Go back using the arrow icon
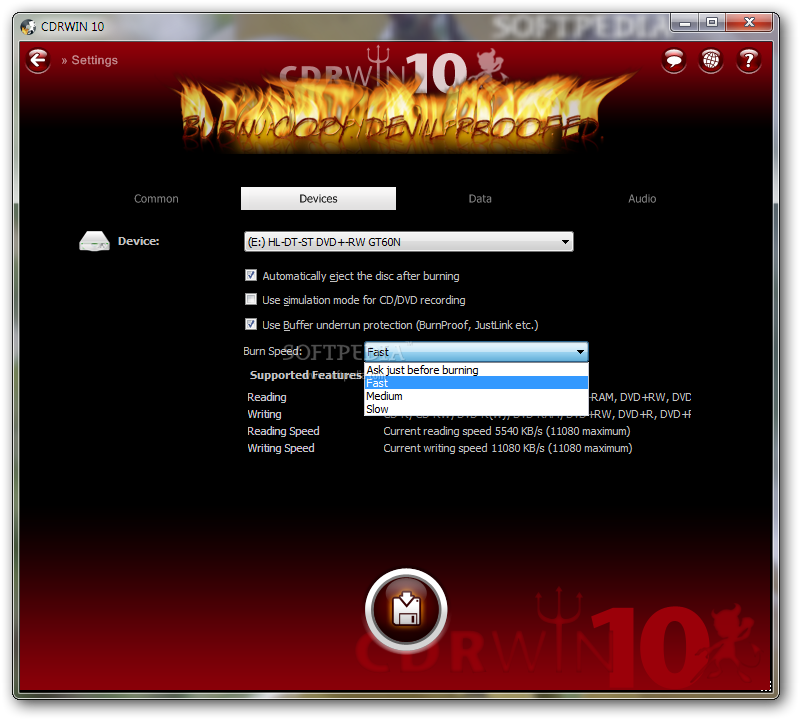This screenshot has width=800, height=720. 38,60
